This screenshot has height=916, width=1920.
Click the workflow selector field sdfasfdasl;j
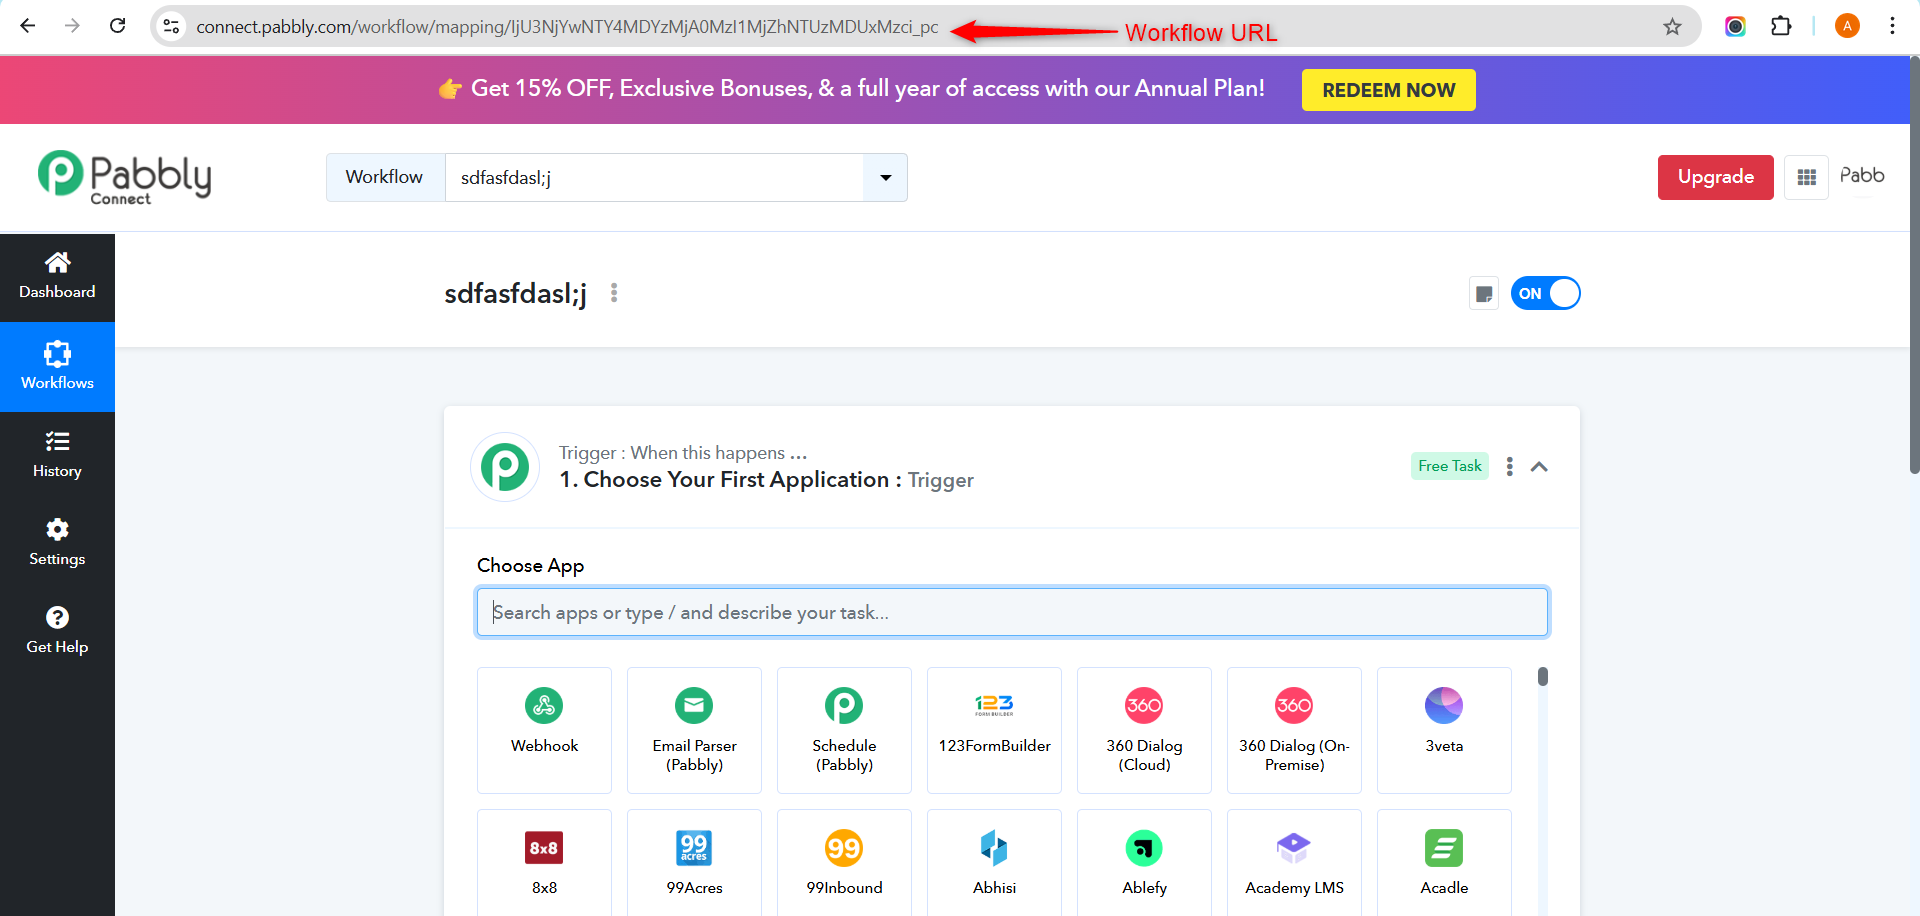point(654,178)
